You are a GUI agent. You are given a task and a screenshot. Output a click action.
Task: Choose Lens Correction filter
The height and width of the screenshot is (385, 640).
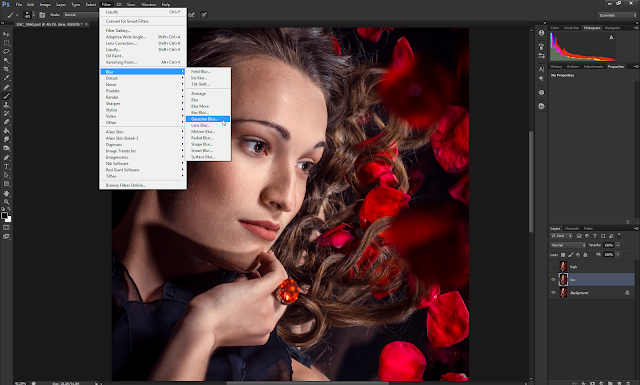(x=143, y=43)
